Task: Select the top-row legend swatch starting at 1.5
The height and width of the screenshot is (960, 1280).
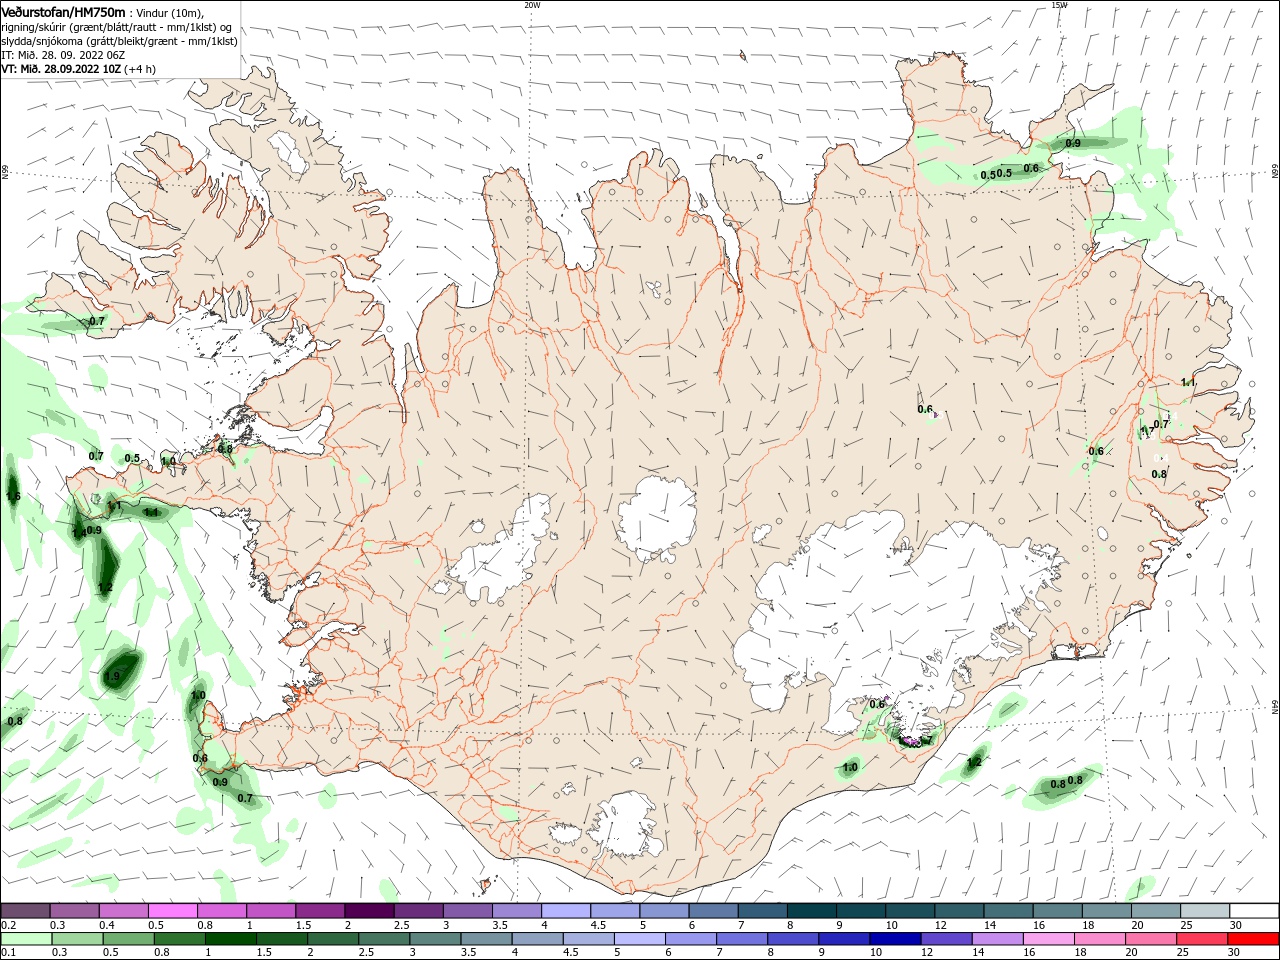Action: click(320, 911)
